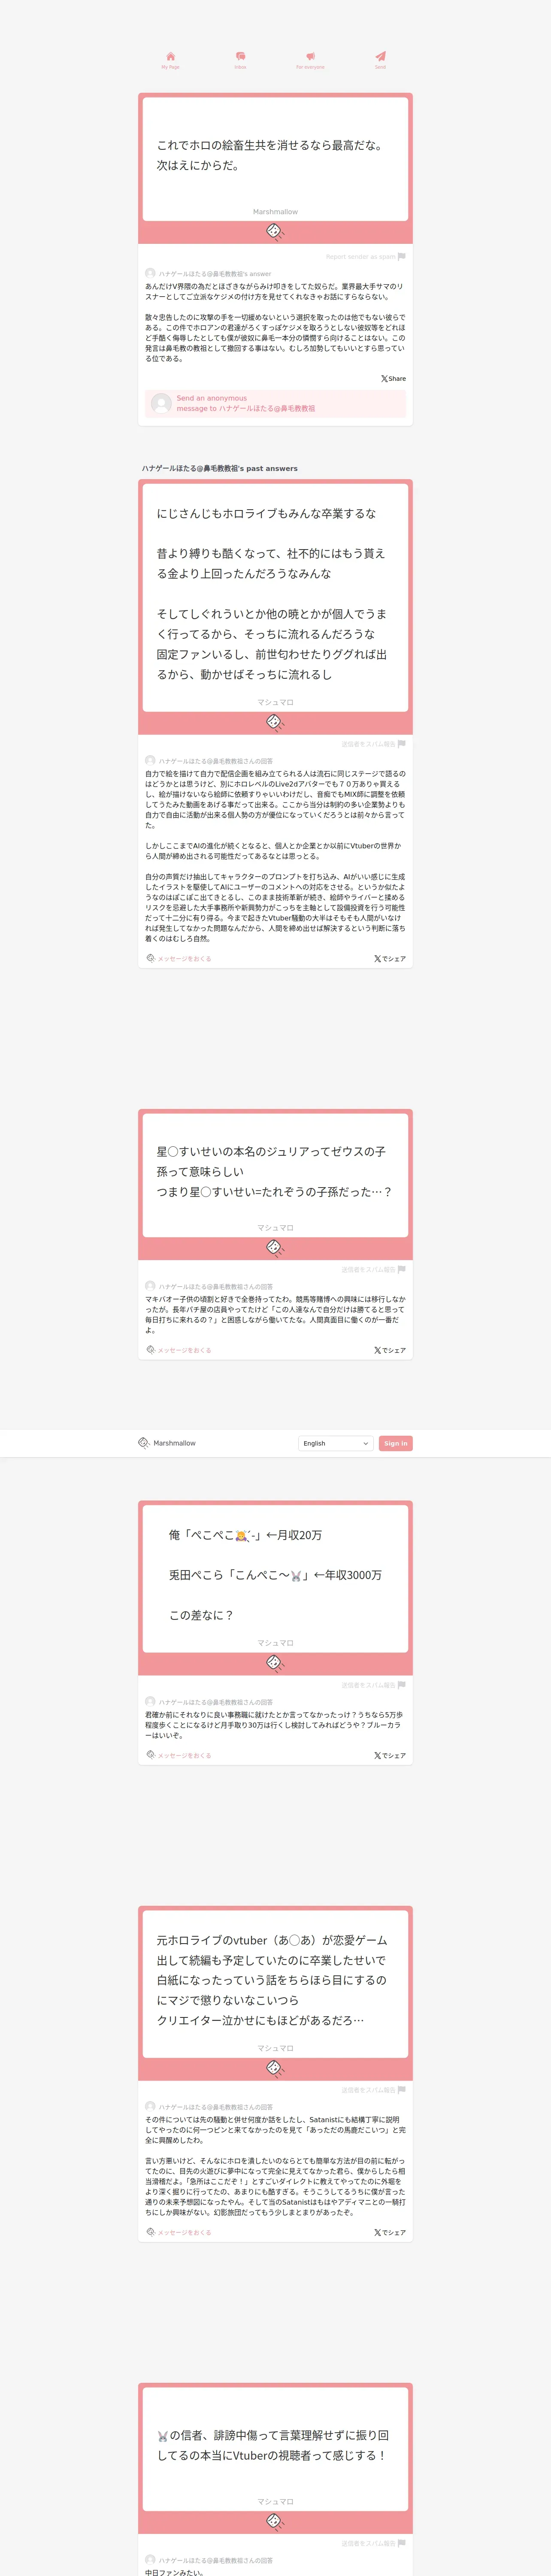
Task: Open the Inbox in the top navigation
Action: tap(240, 60)
